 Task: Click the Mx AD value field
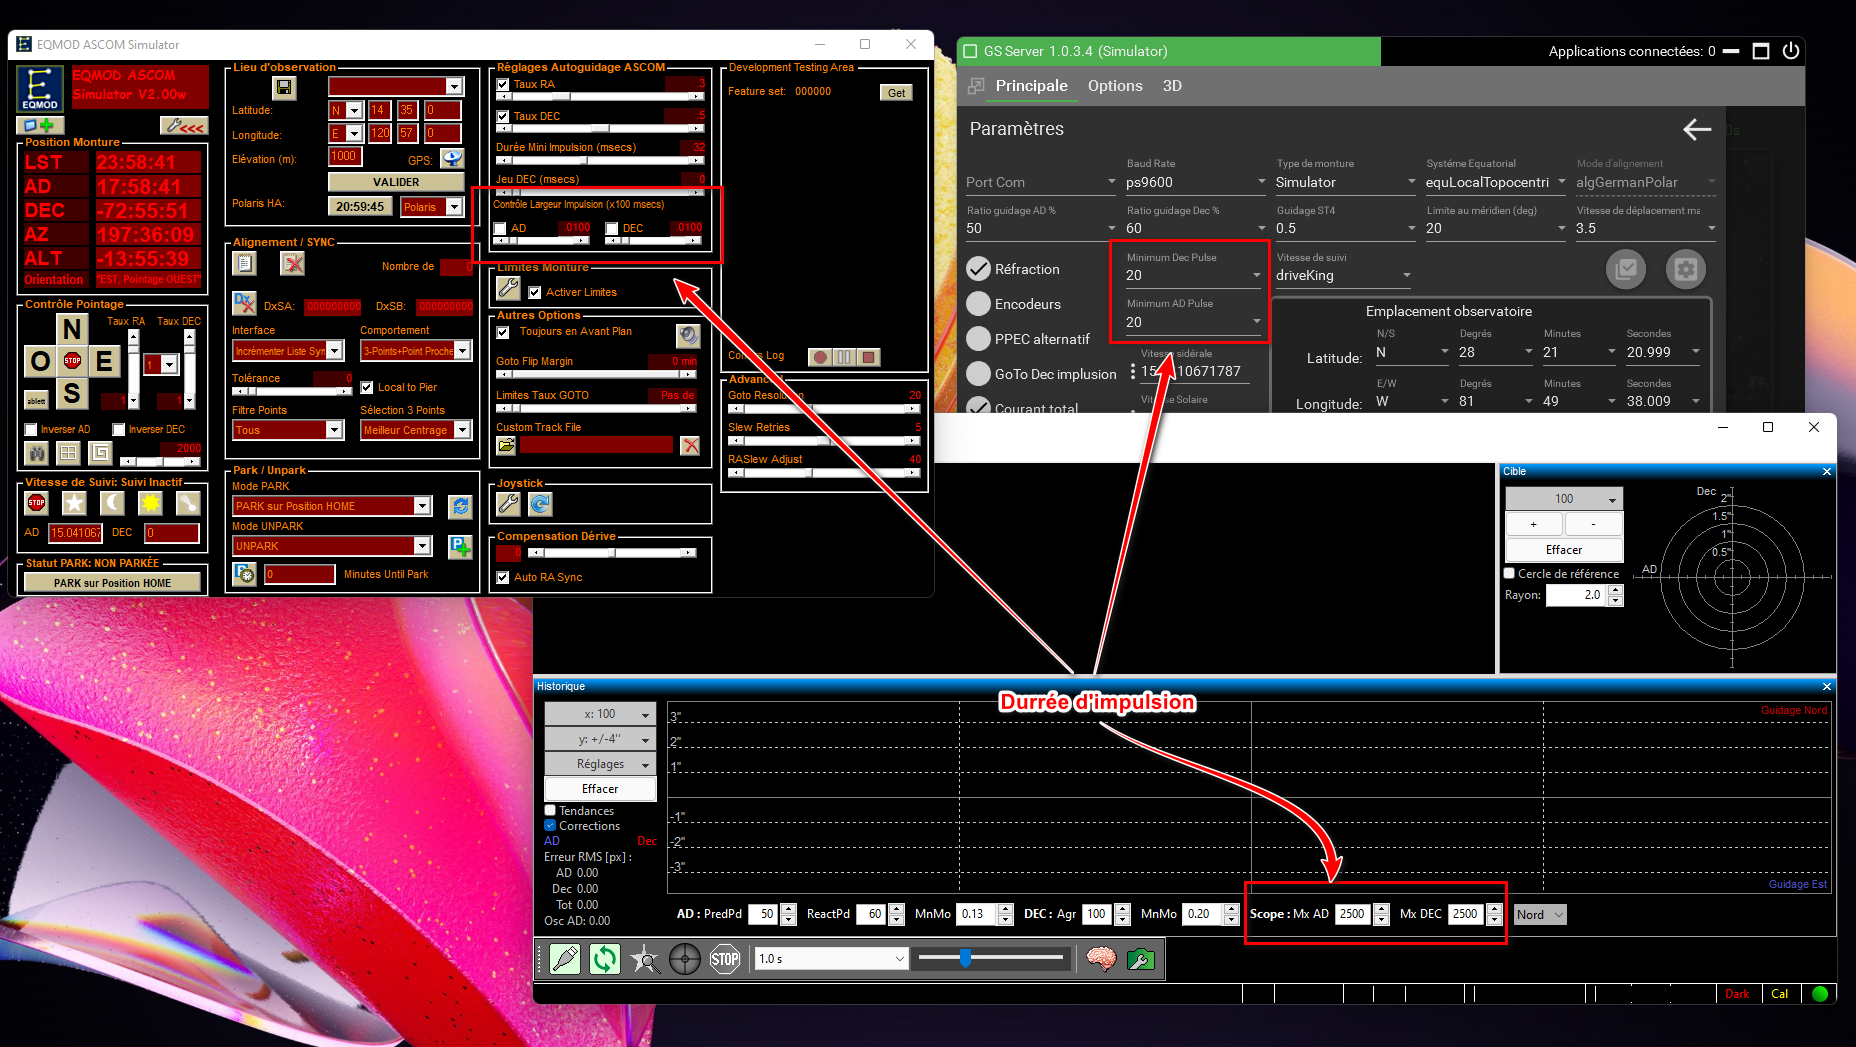[x=1352, y=914]
